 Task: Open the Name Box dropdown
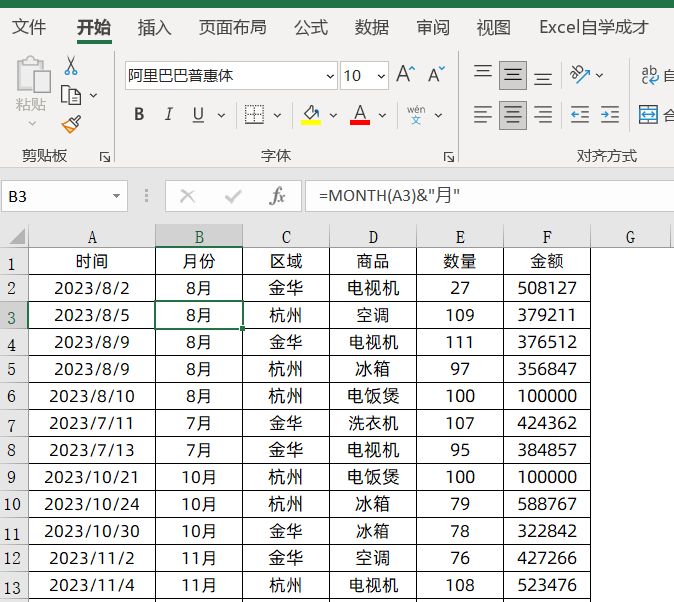(116, 196)
